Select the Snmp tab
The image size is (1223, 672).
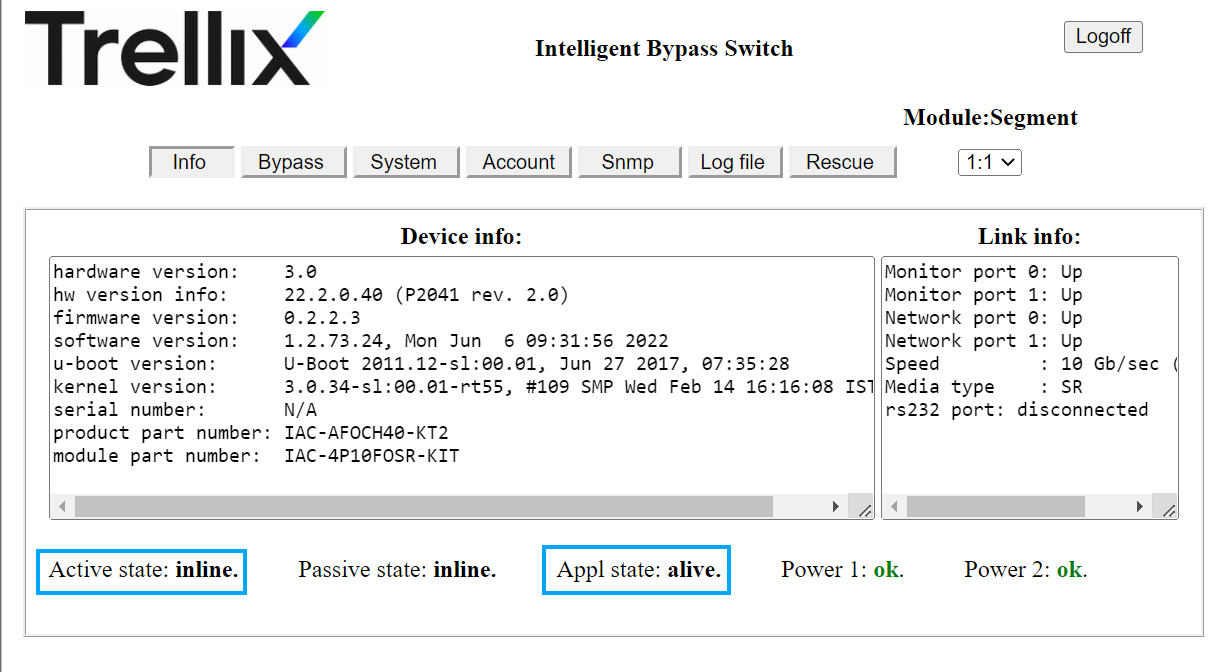point(629,162)
